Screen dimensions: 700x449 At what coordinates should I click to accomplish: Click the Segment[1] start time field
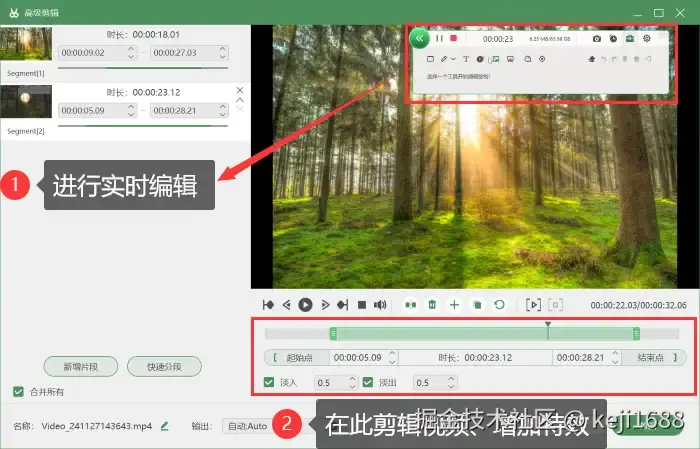pos(97,53)
